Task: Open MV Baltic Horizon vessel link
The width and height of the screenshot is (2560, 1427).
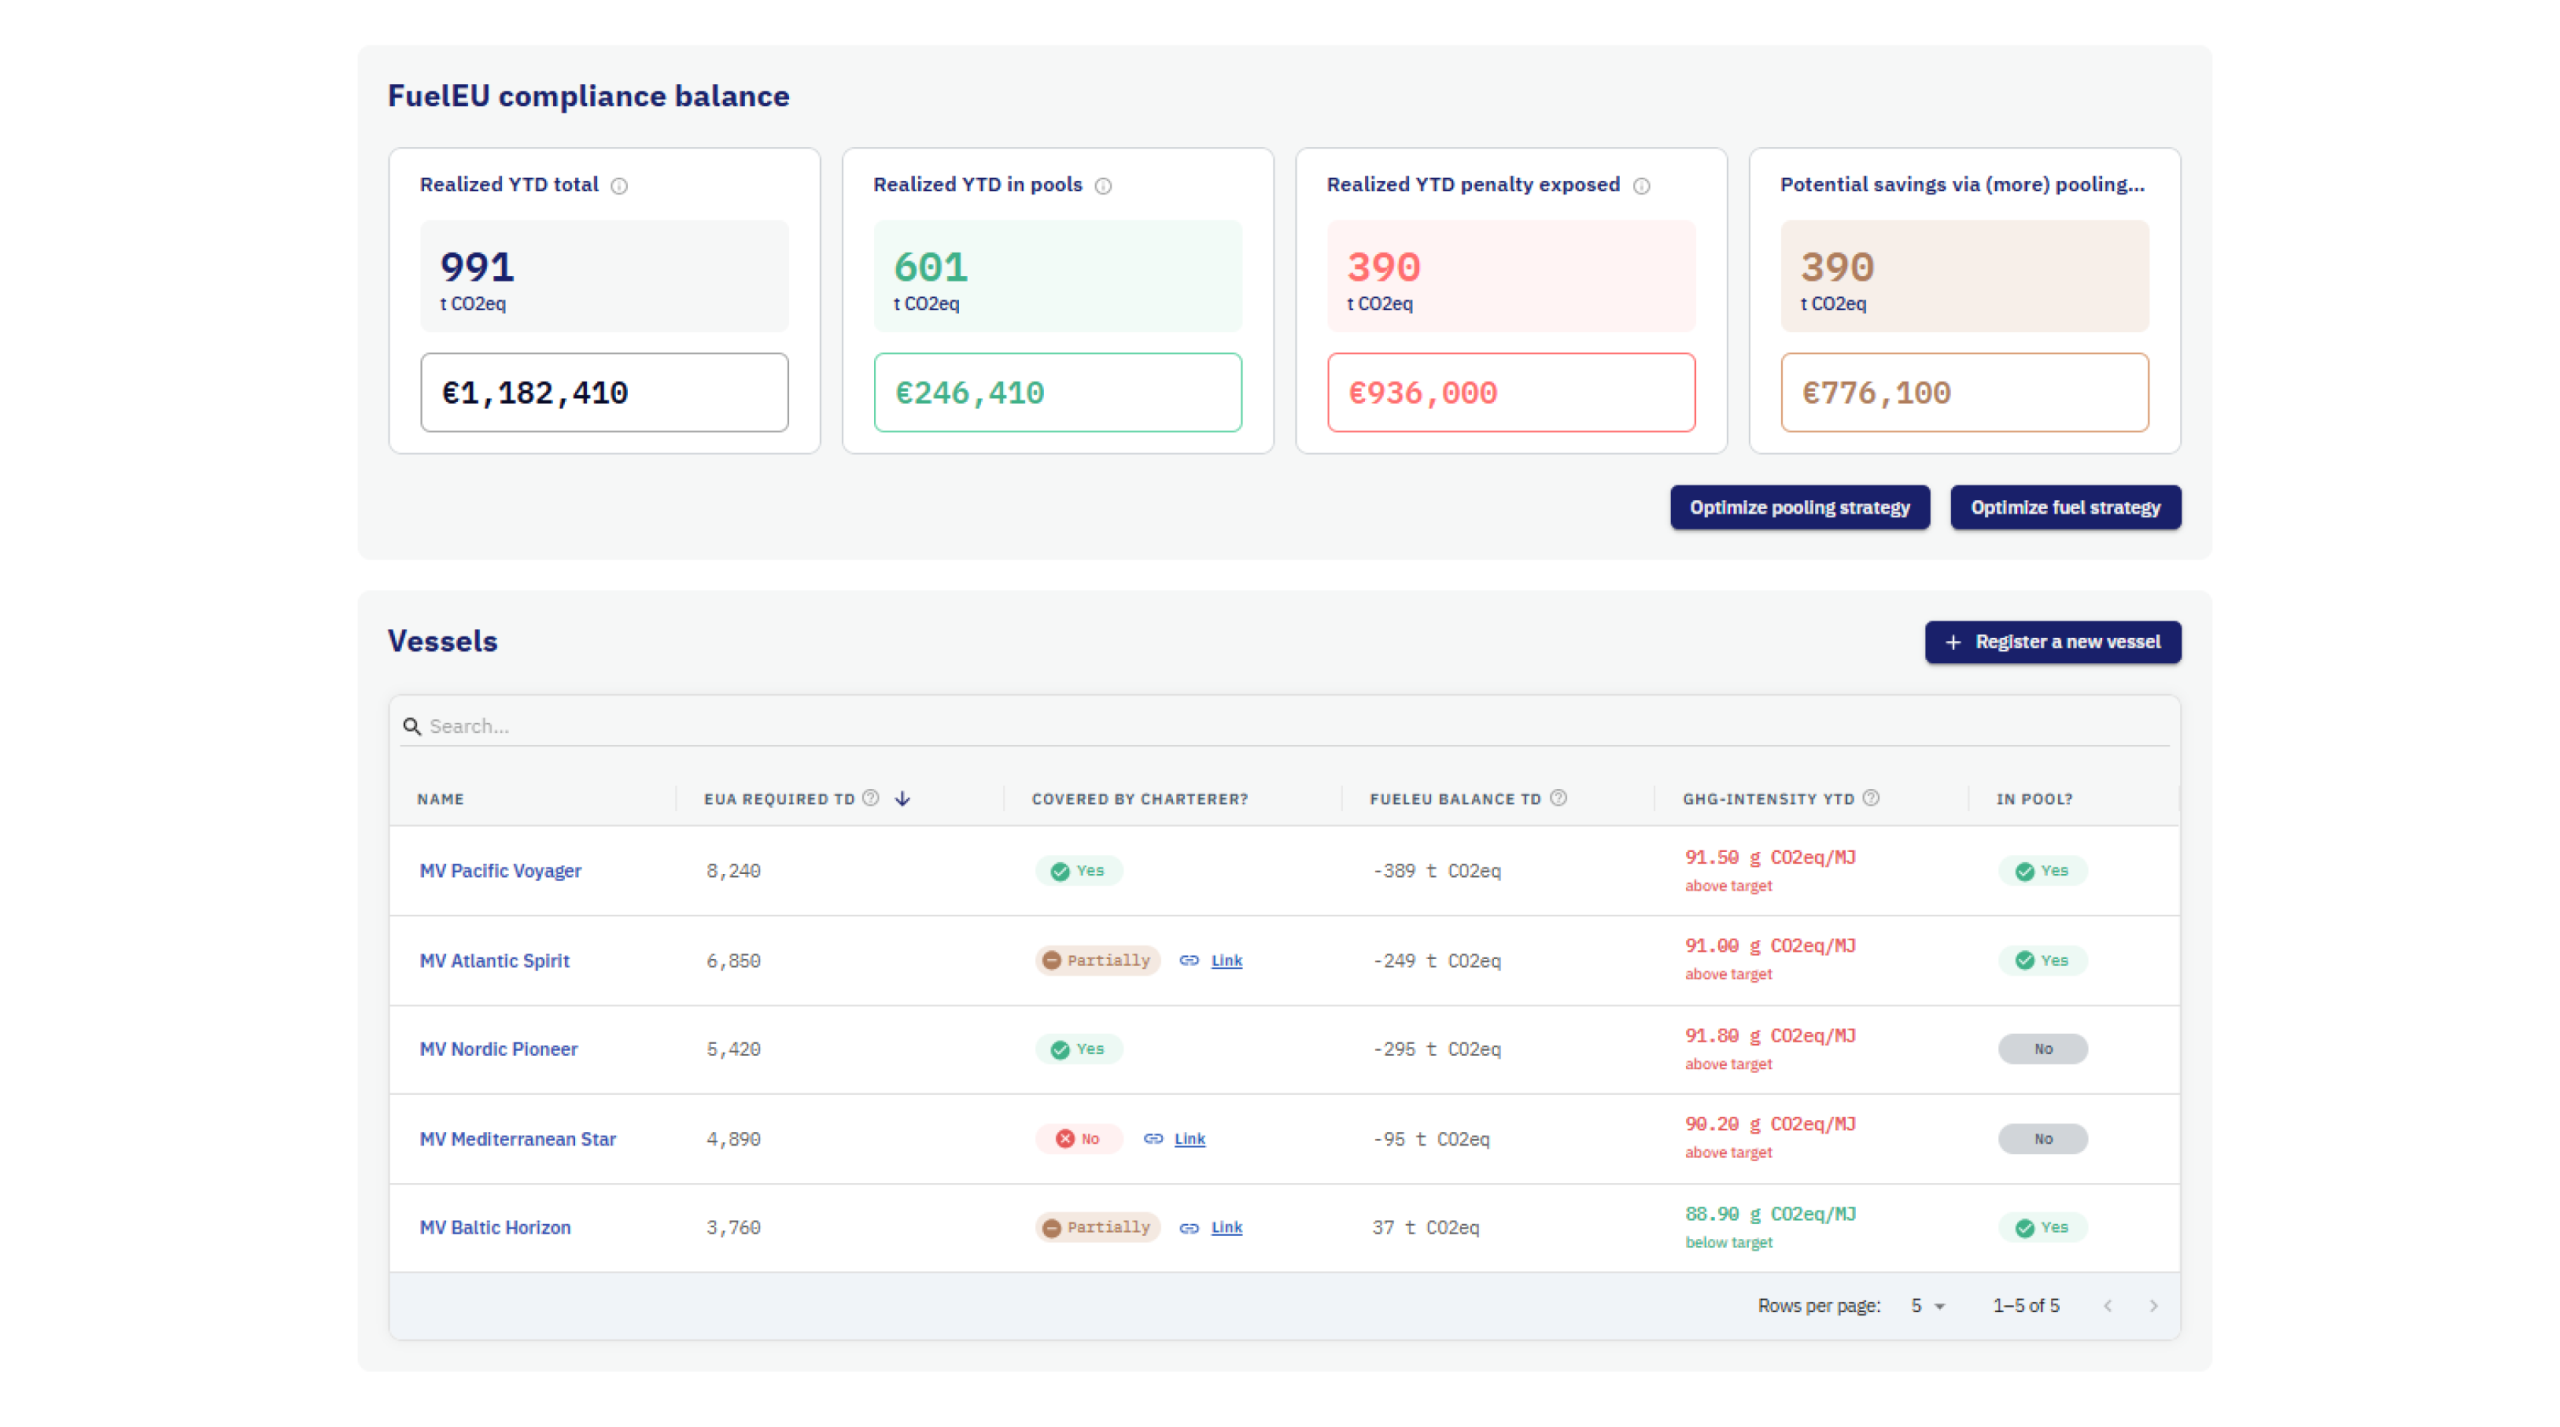Action: 495,1227
